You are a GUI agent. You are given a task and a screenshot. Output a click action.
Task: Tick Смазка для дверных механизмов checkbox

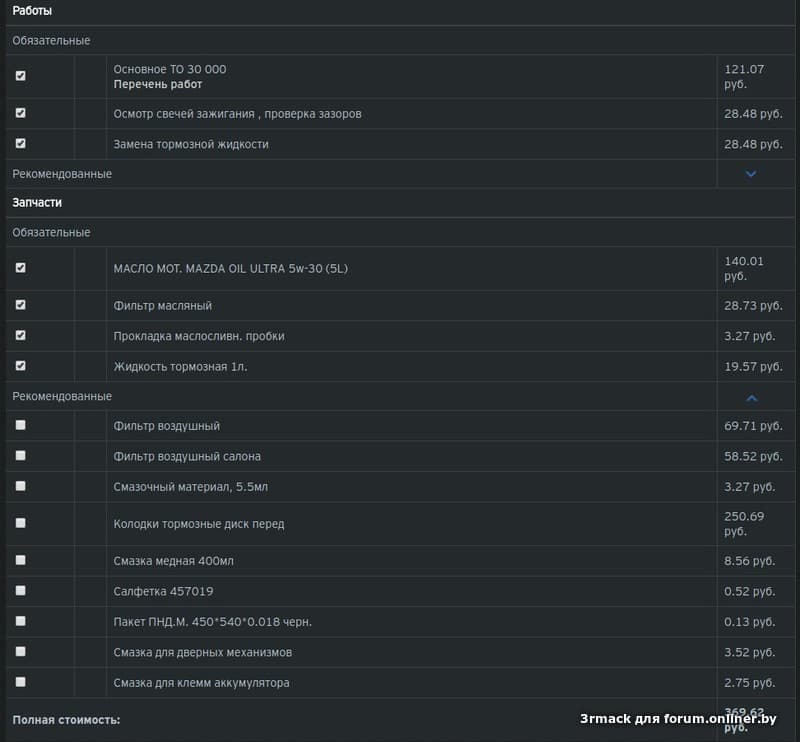[21, 651]
